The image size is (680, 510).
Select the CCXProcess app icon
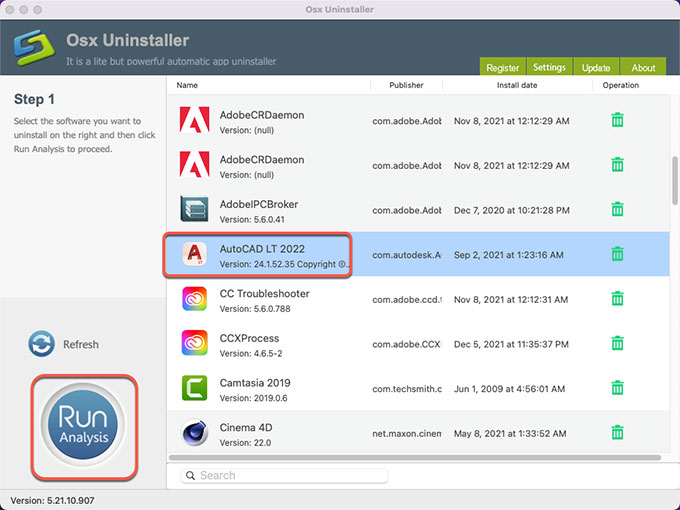[x=194, y=343]
